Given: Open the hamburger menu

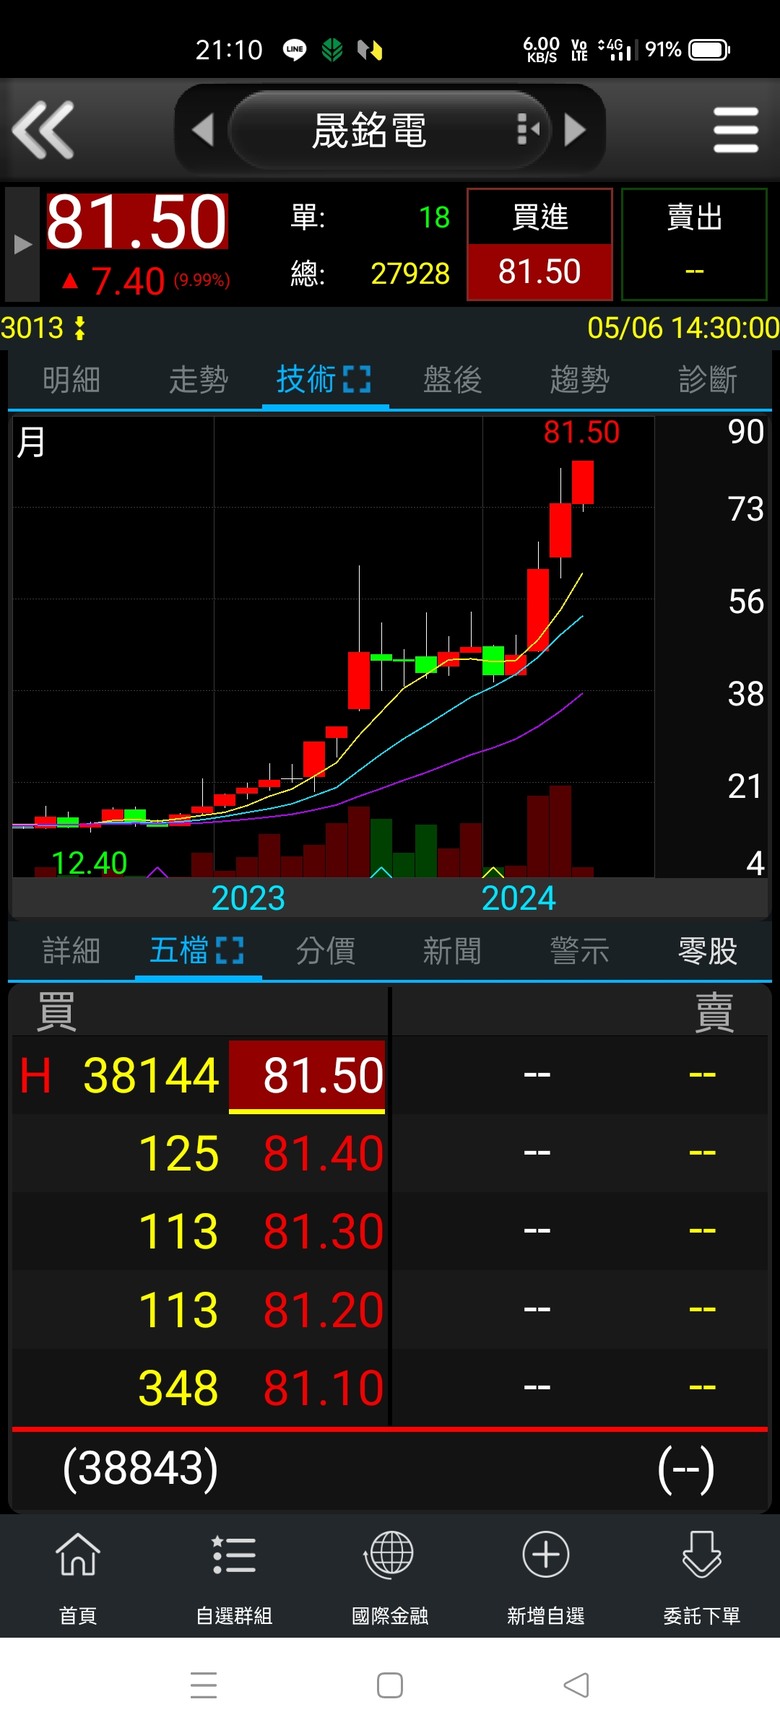Looking at the screenshot, I should 736,130.
